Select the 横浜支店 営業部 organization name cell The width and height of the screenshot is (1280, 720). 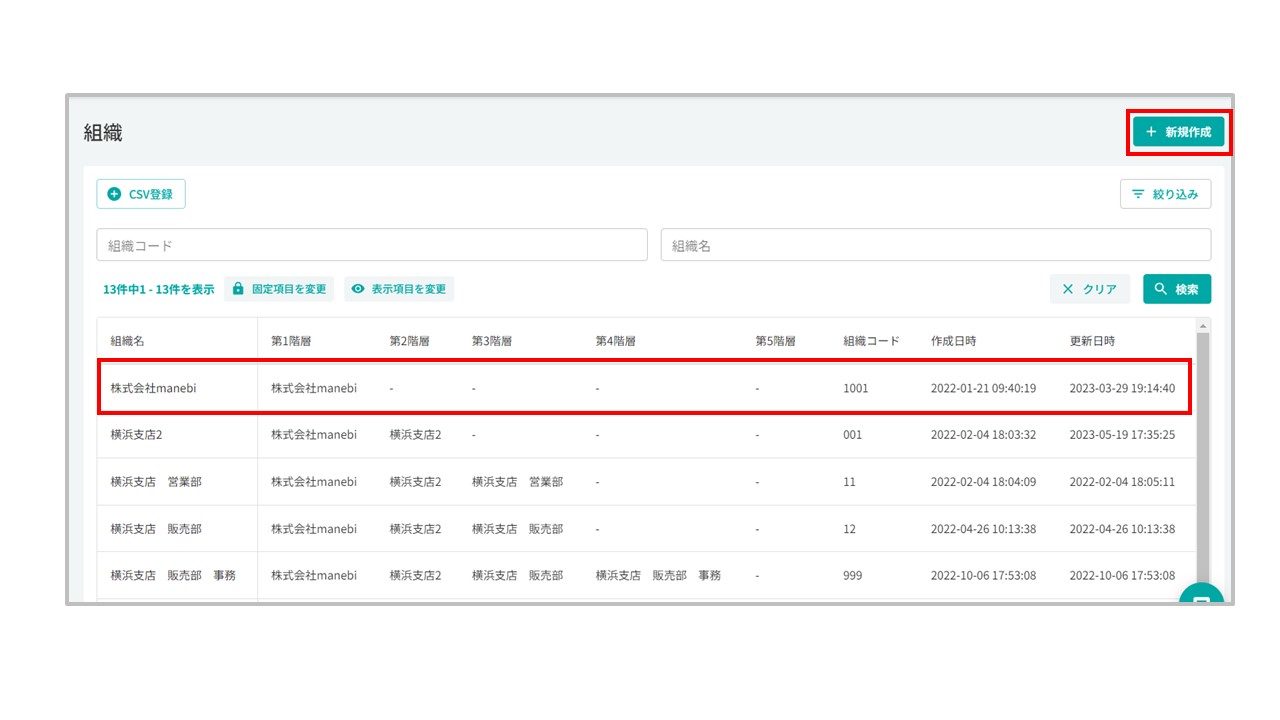coord(156,482)
